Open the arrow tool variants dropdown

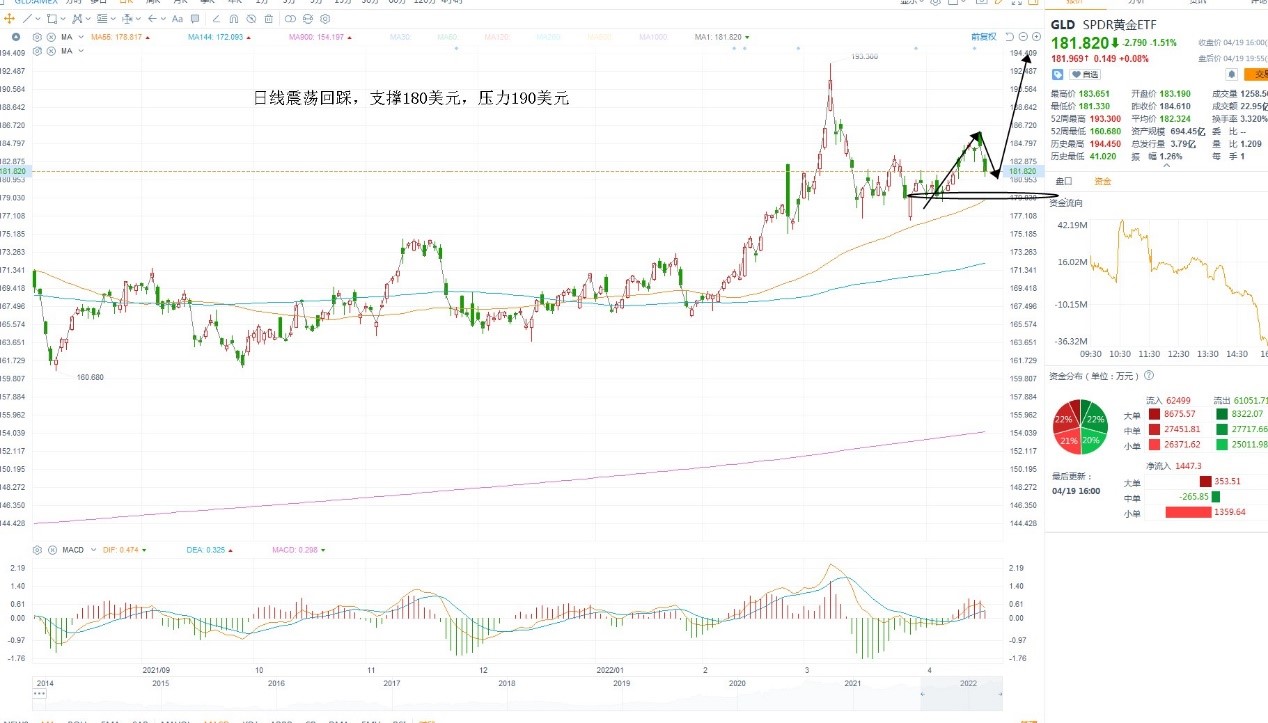pos(163,19)
